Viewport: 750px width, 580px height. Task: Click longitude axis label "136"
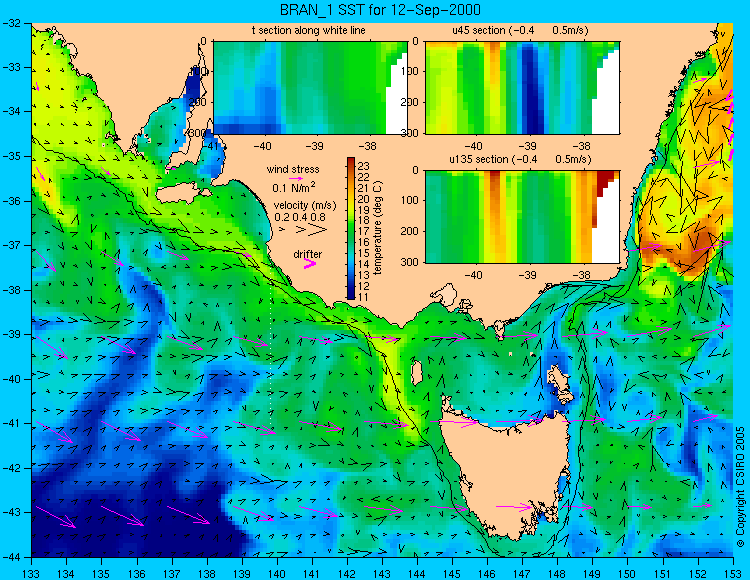coord(137,573)
